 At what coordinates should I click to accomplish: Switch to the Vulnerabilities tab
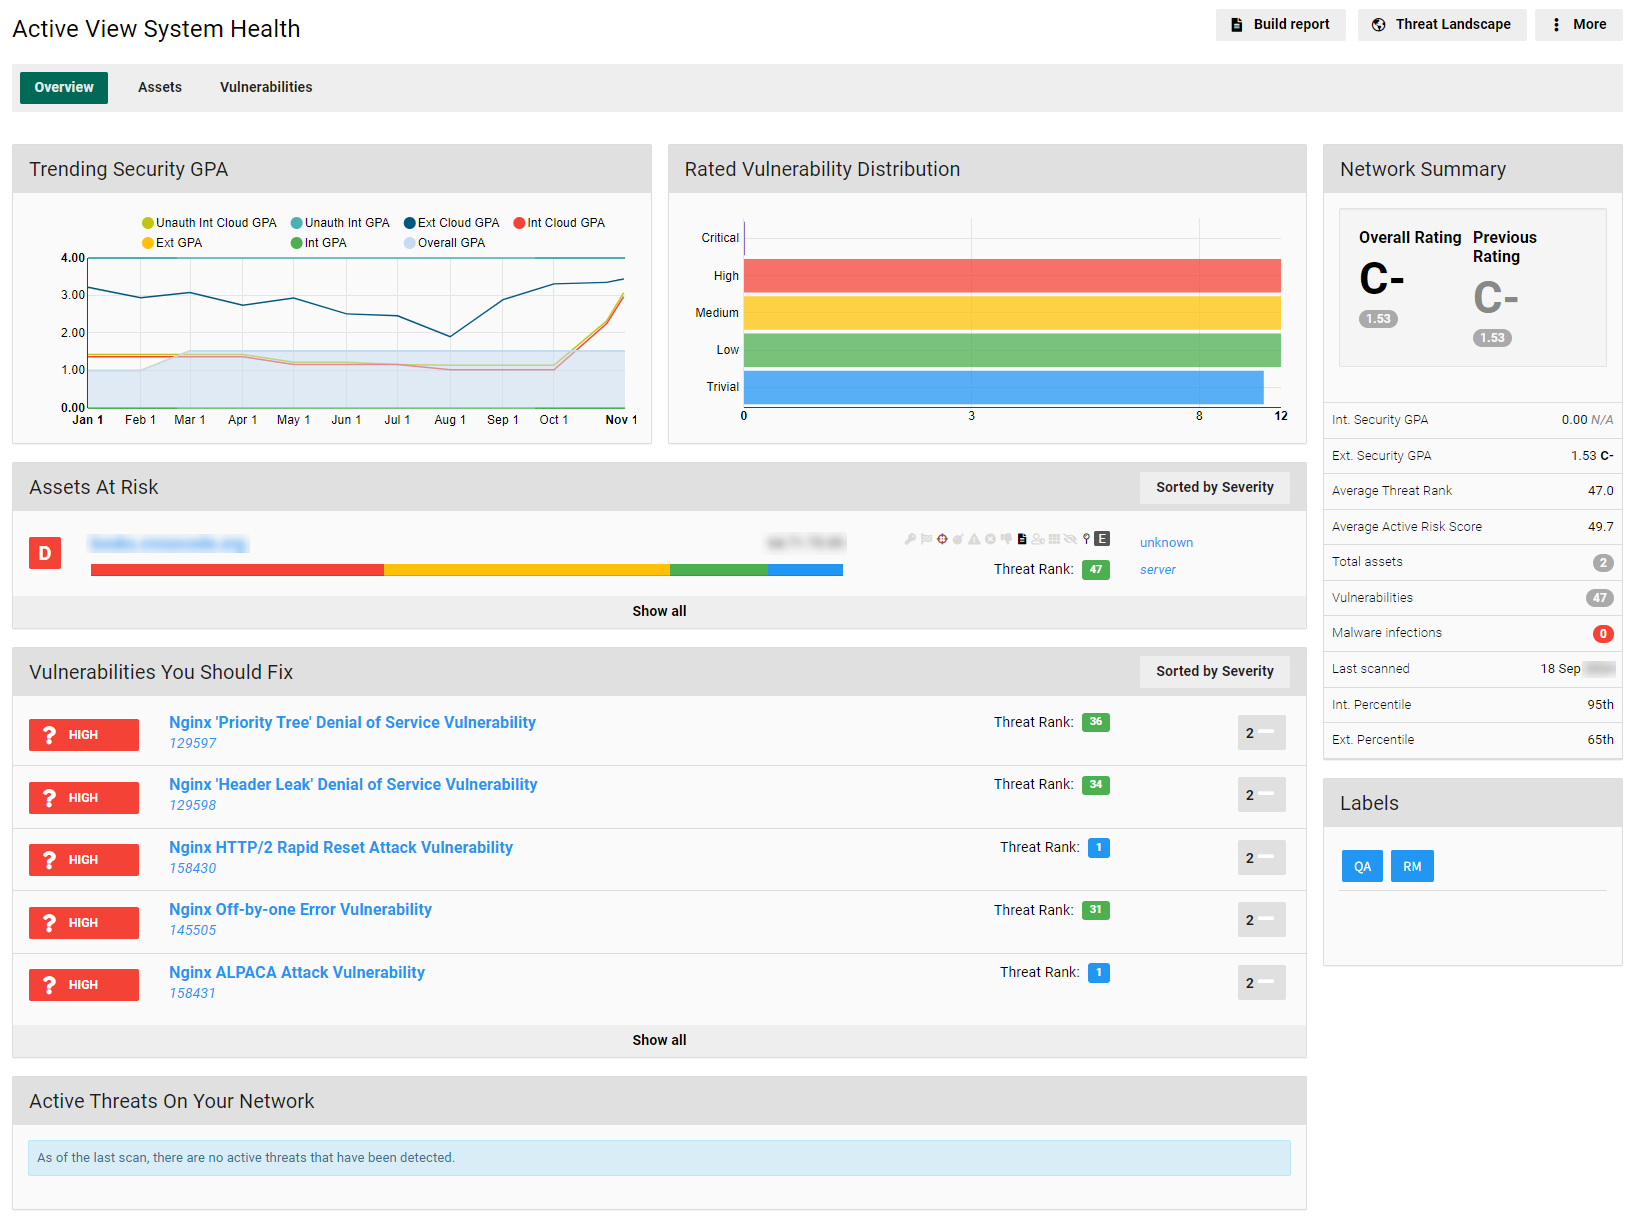(266, 88)
